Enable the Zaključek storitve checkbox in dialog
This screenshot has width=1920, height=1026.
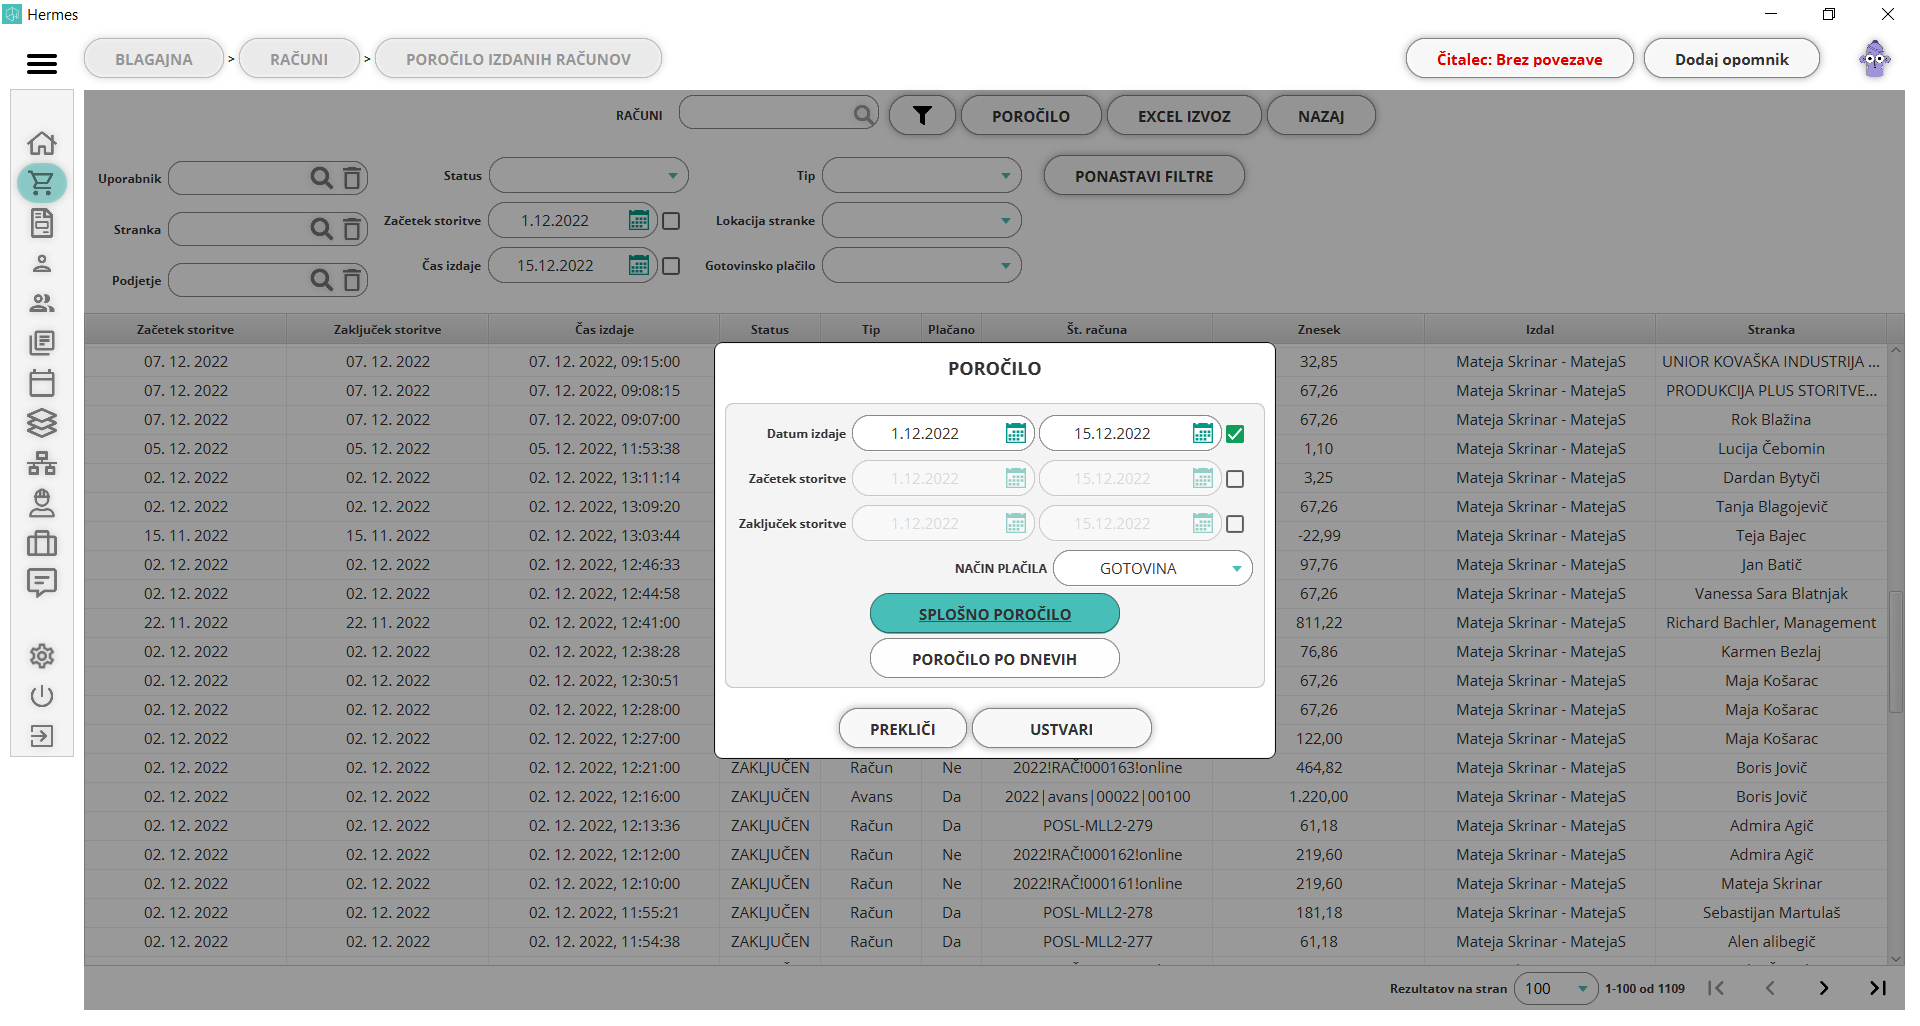point(1235,524)
